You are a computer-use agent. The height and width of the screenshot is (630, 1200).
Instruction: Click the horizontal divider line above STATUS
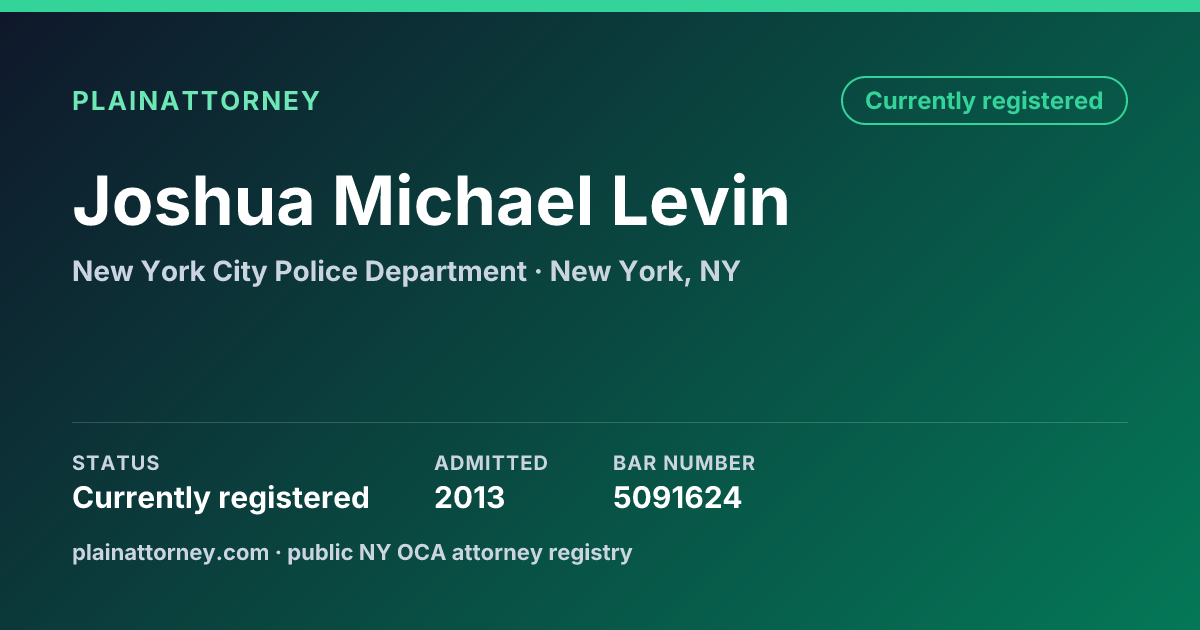click(x=600, y=422)
